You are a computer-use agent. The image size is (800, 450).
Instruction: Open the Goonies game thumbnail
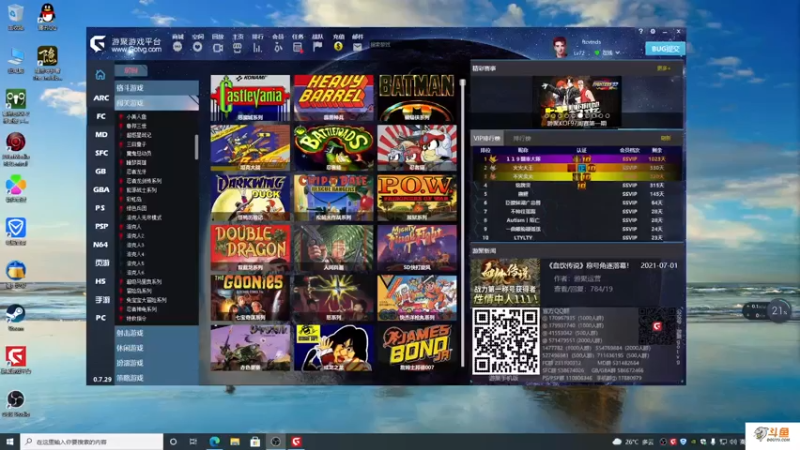(251, 298)
